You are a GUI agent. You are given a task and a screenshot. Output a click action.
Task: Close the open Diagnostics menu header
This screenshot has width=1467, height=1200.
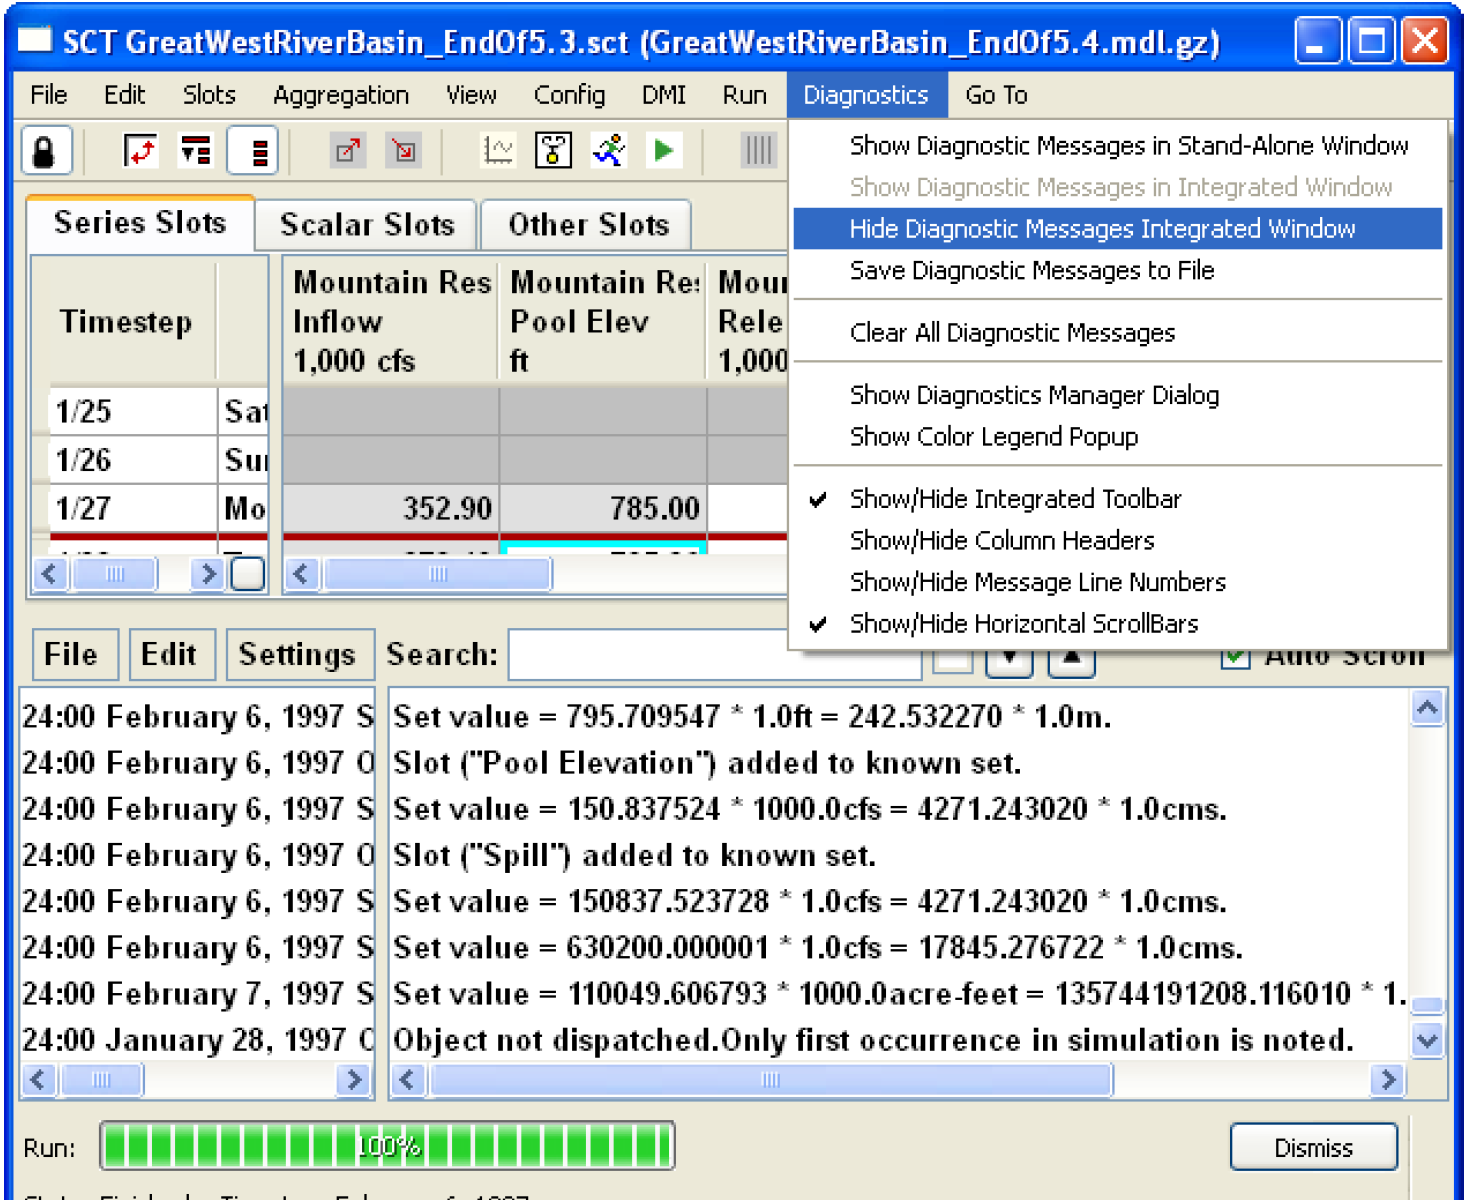(866, 95)
